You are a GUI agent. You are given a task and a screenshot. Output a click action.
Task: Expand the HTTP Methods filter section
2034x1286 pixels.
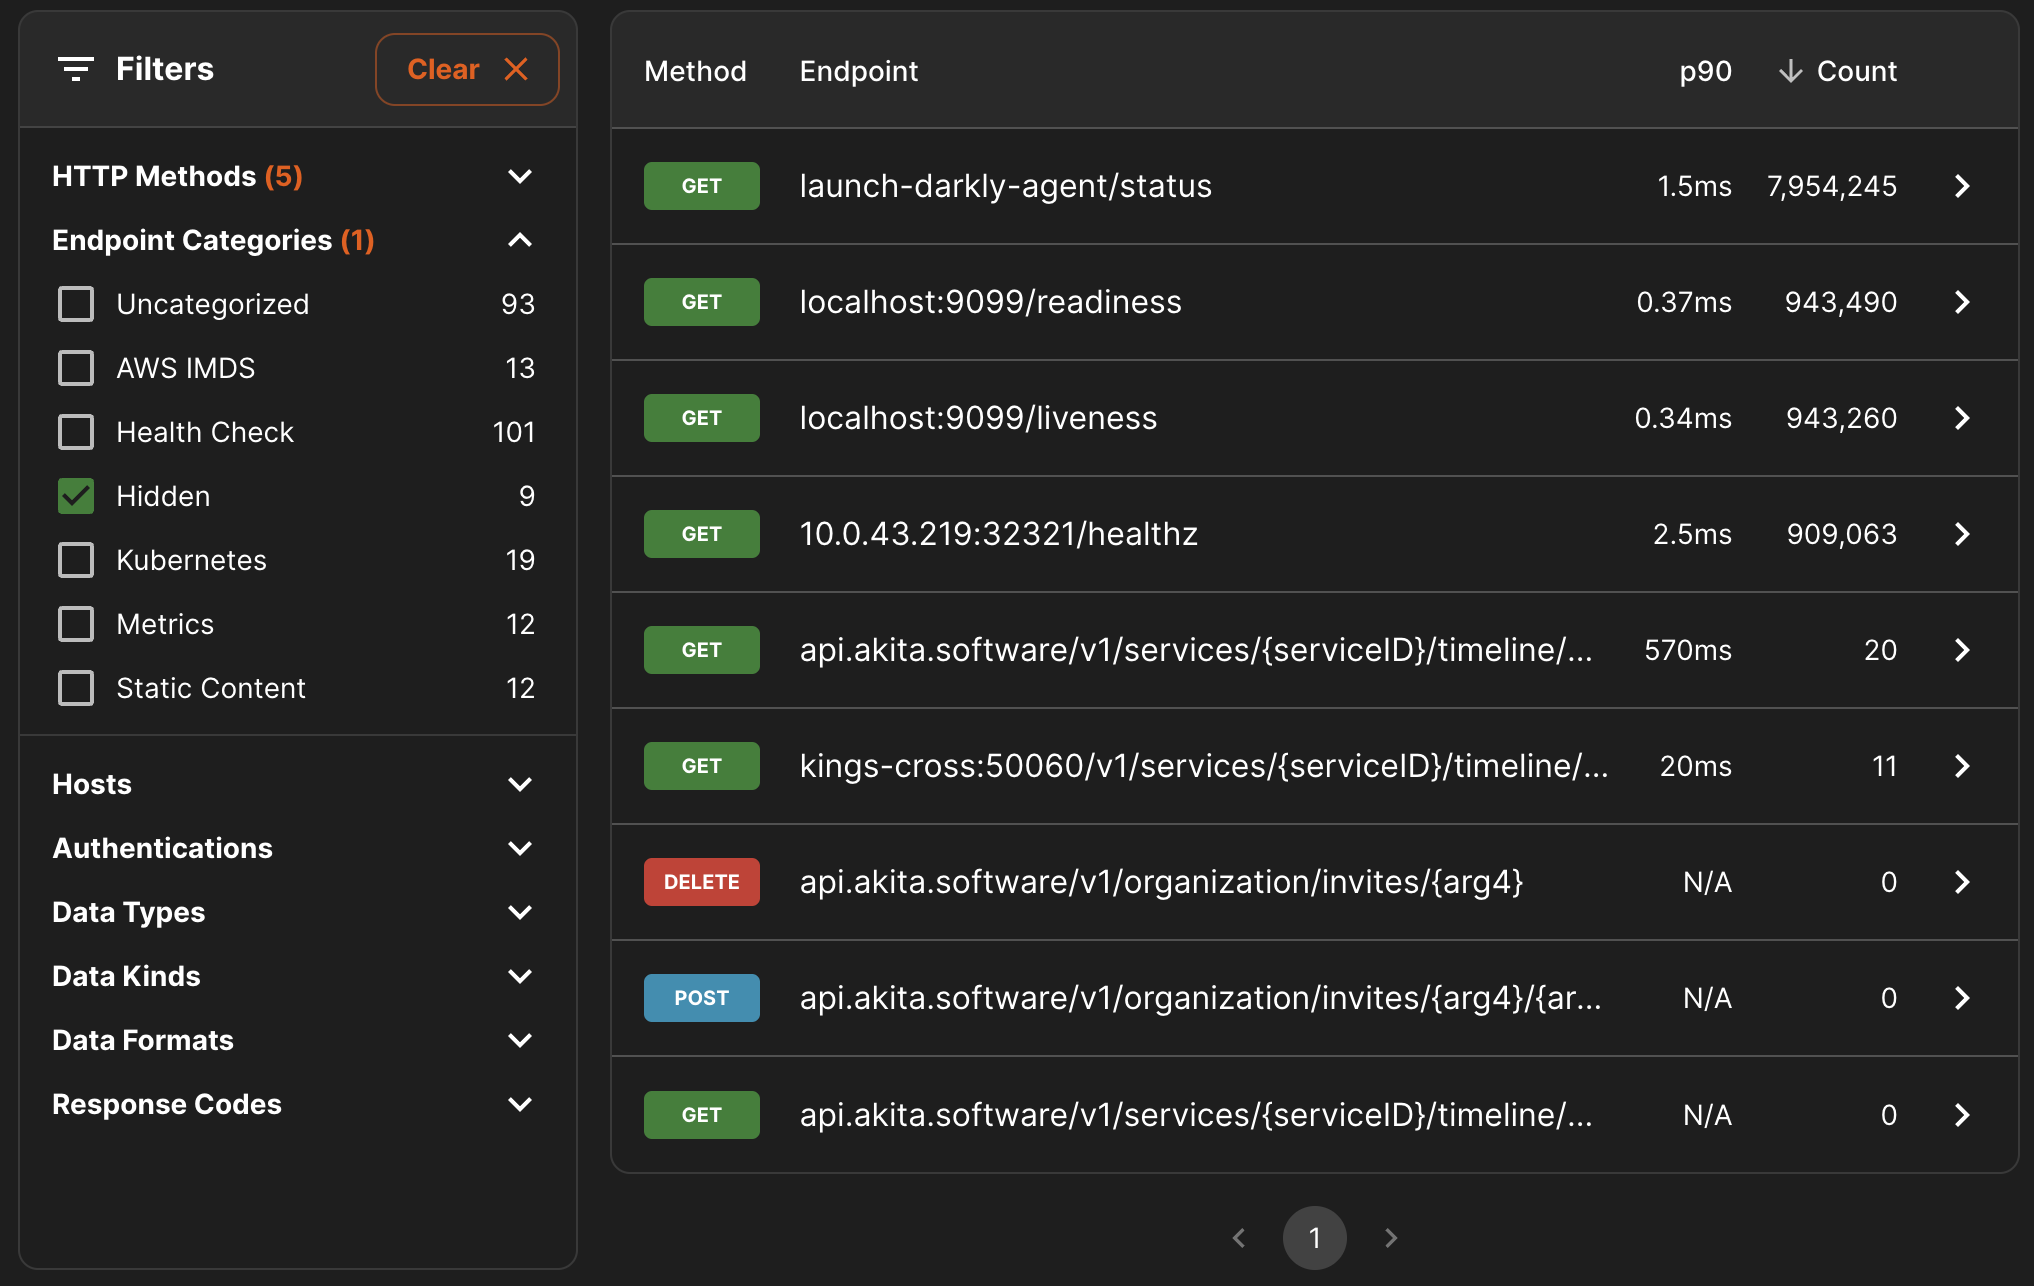coord(519,177)
